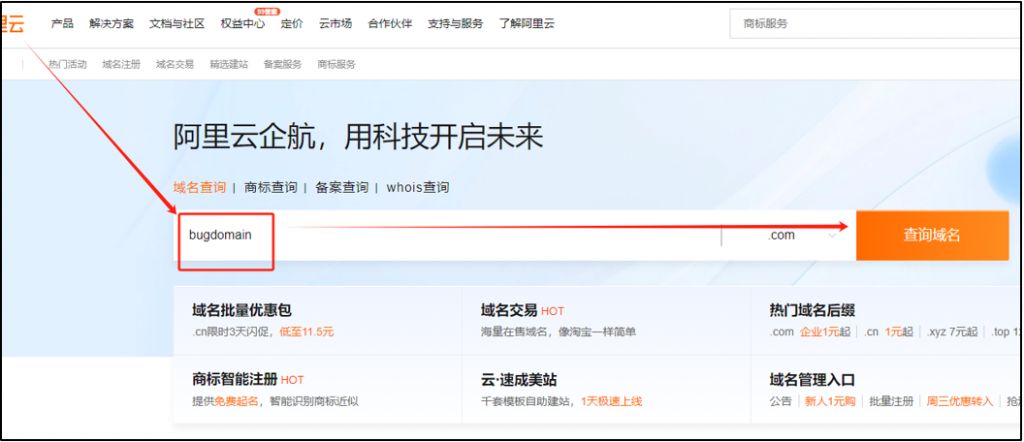Click the .cn限时3天闪促 description text

(232, 332)
